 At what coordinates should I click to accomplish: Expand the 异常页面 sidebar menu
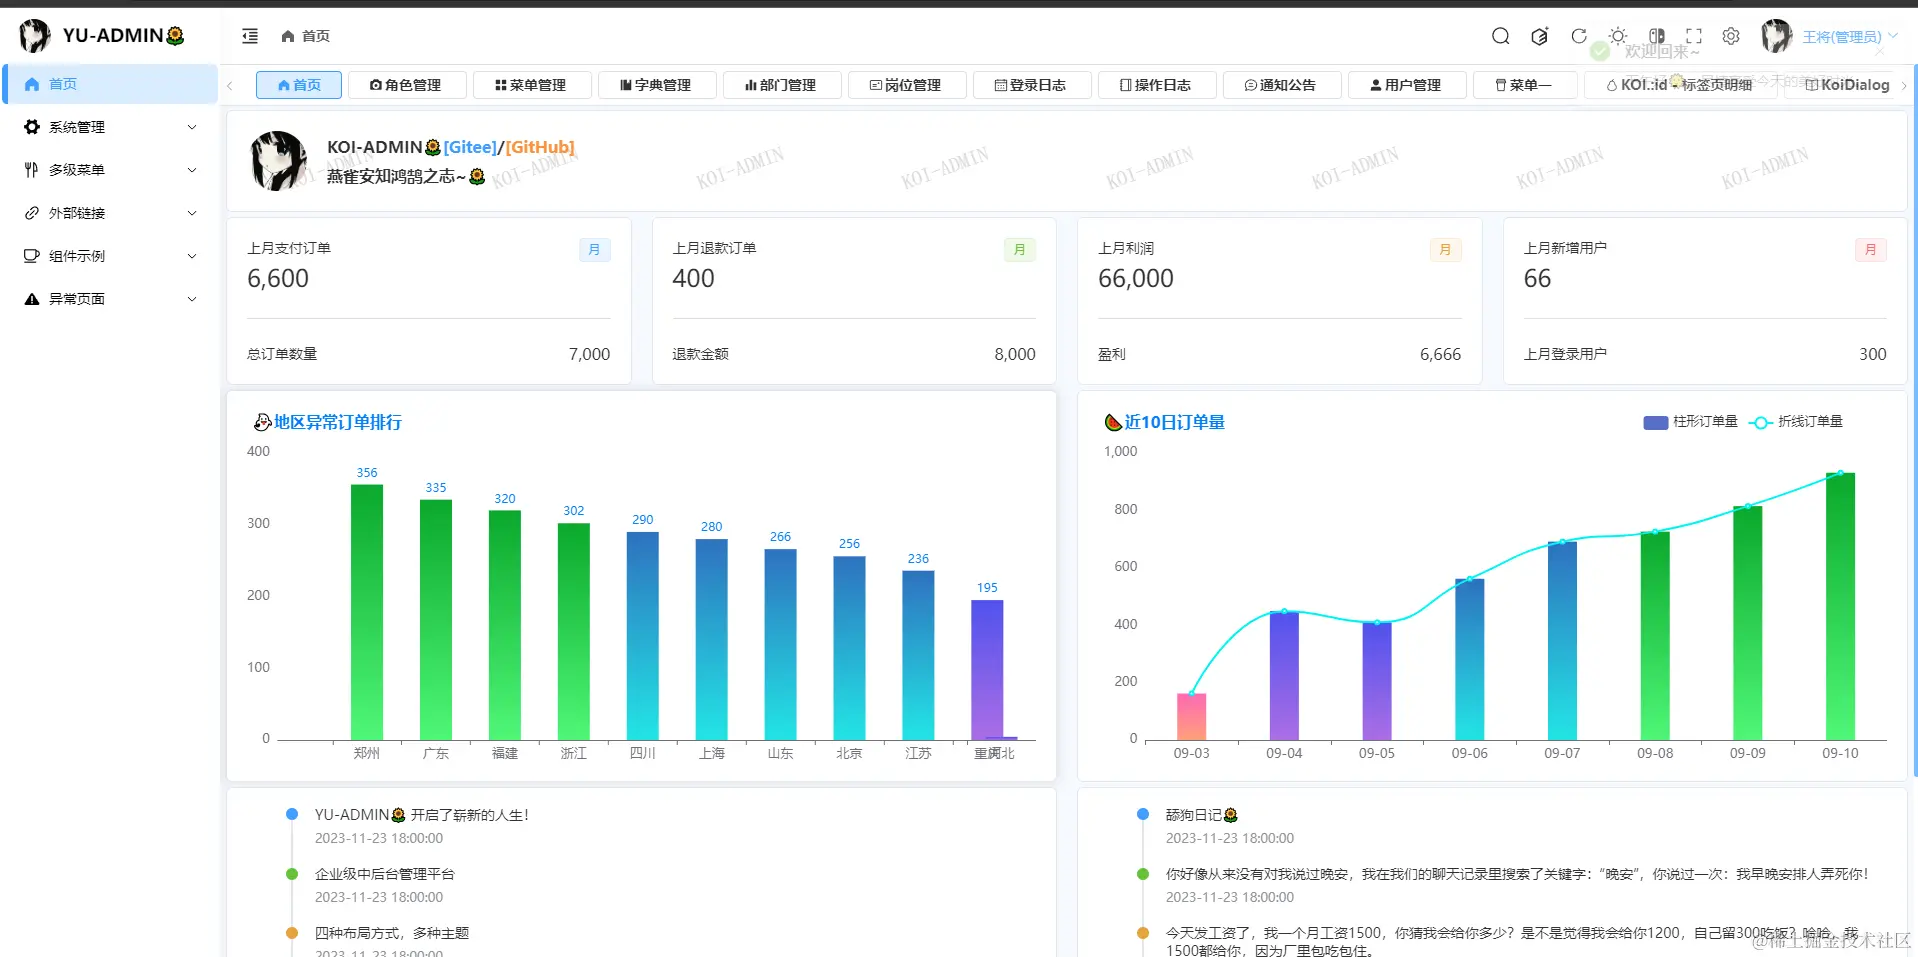click(x=110, y=299)
